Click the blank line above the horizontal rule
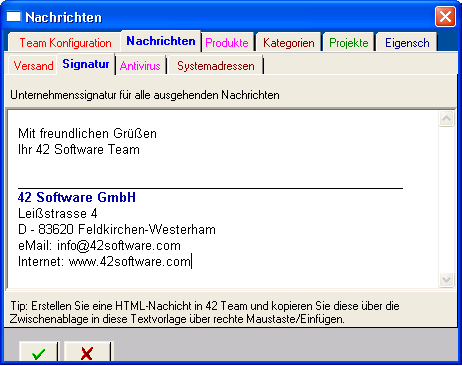 point(210,173)
